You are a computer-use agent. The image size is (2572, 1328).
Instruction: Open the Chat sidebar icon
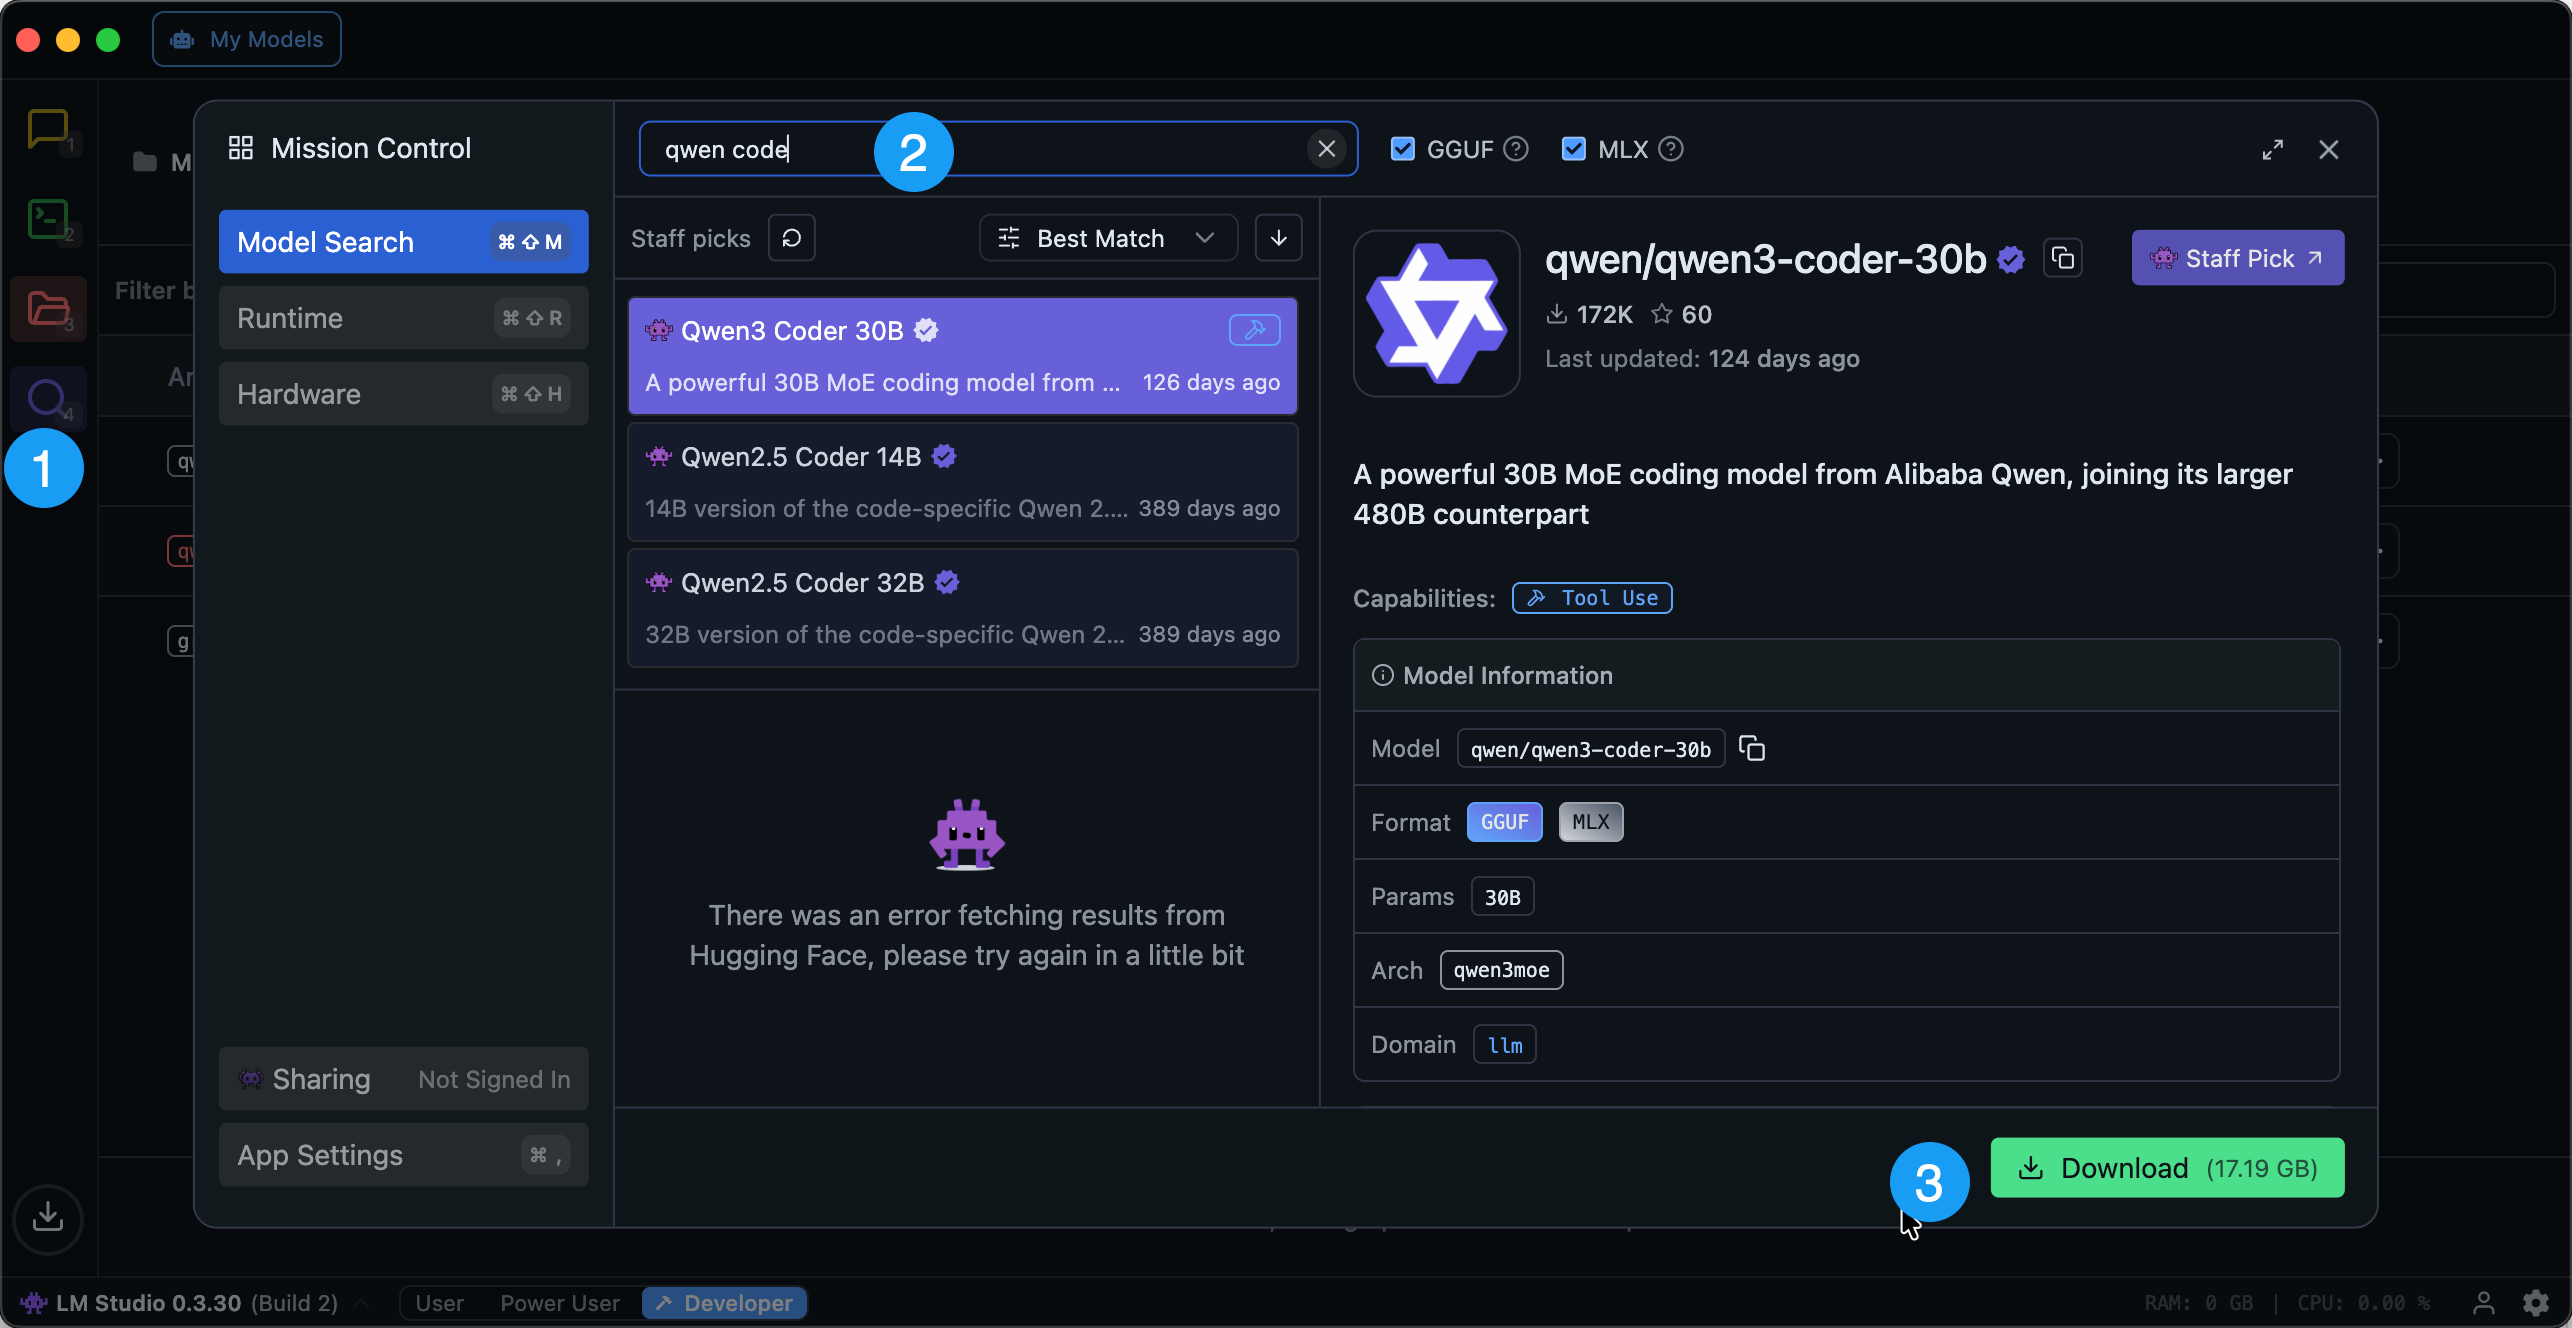click(47, 129)
